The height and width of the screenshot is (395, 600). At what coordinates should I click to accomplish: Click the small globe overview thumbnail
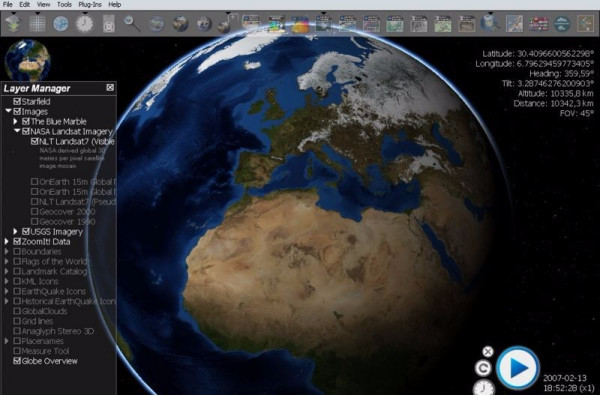[28, 60]
